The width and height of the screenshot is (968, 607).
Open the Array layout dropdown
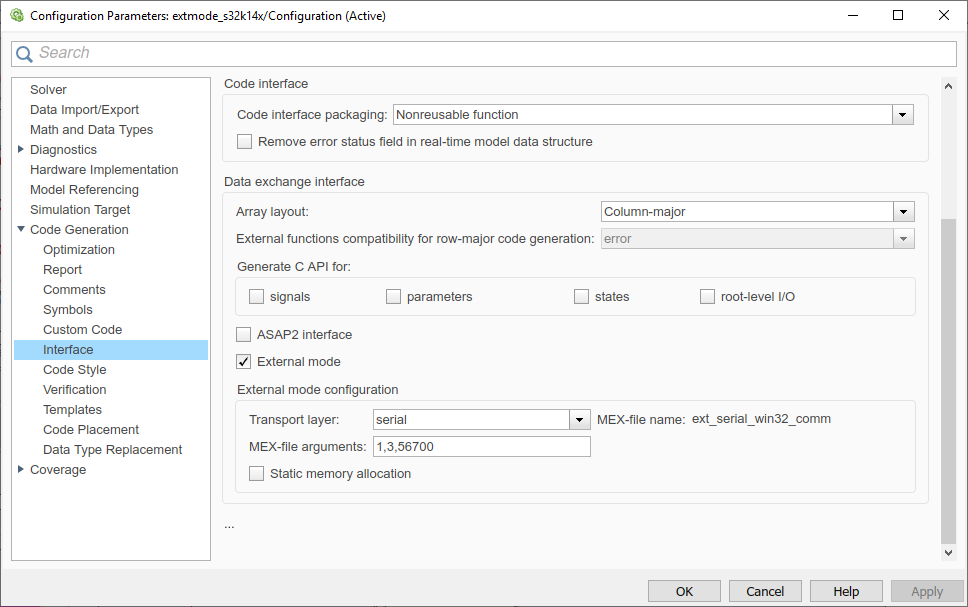pos(903,211)
